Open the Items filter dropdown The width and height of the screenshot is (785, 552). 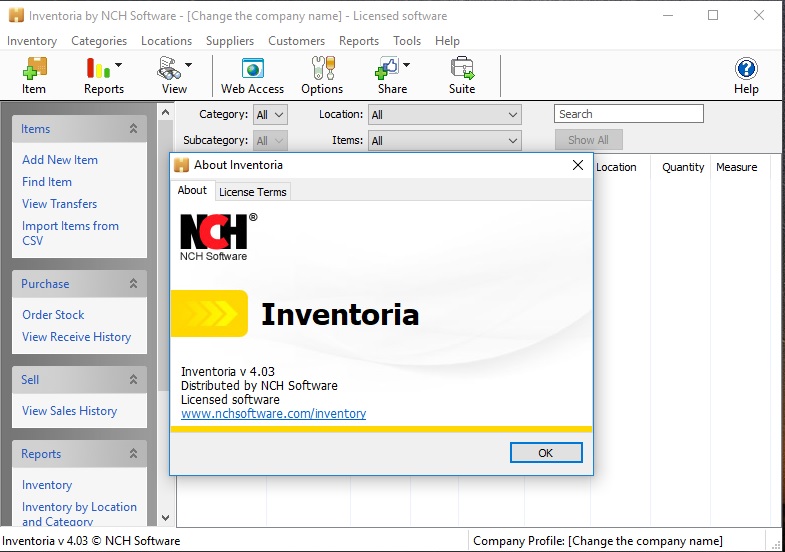445,141
